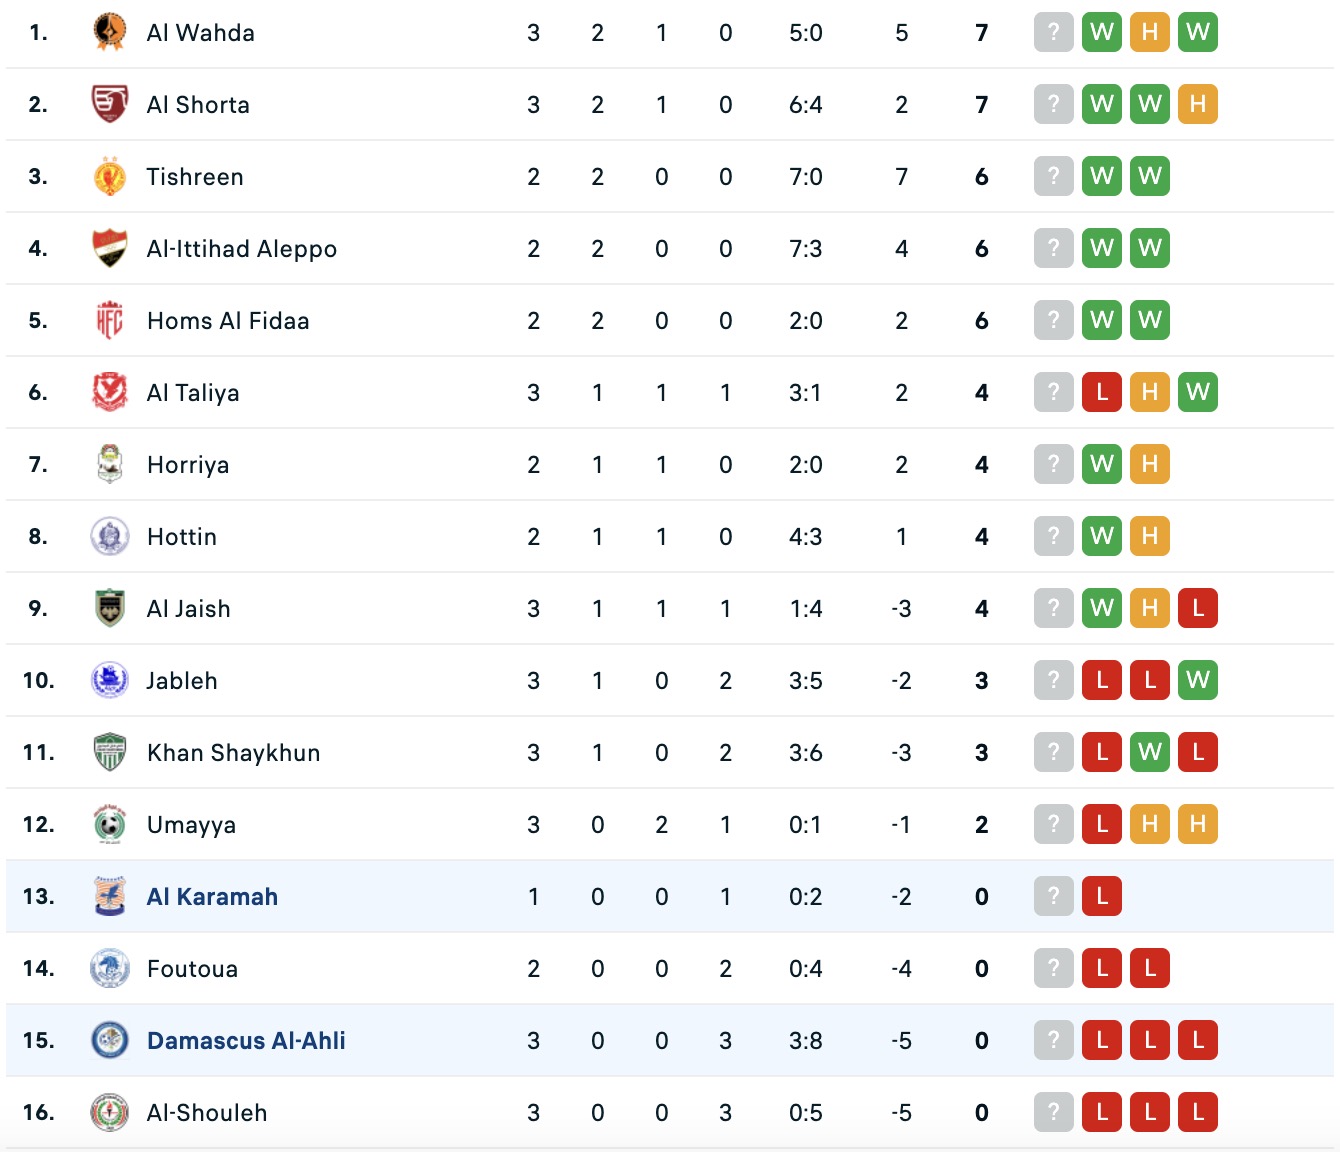Open the Khan Shaykhun team page
Image resolution: width=1340 pixels, height=1152 pixels.
(x=233, y=752)
